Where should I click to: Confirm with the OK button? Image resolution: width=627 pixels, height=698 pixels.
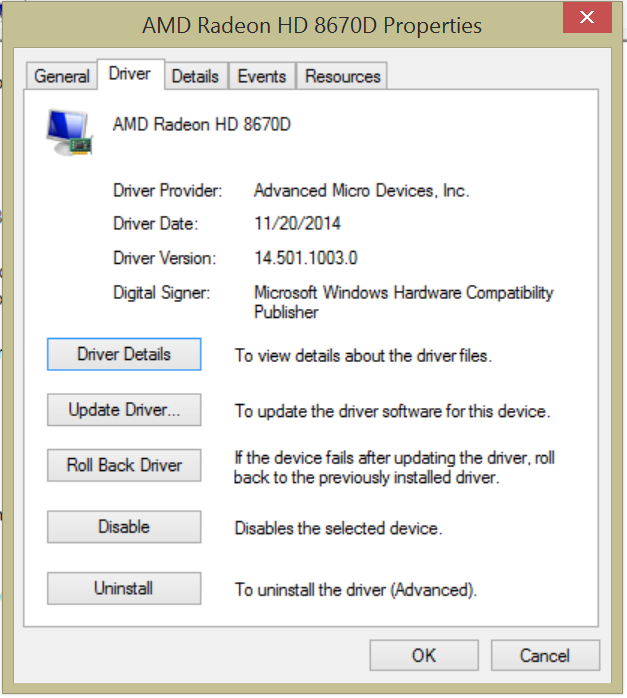[x=424, y=655]
